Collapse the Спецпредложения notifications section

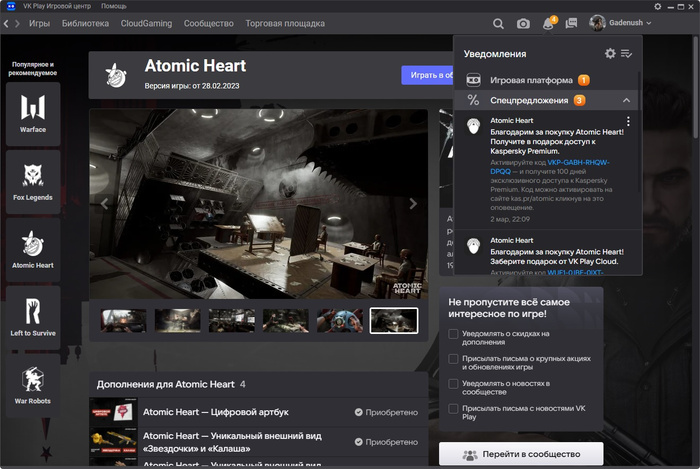[x=626, y=100]
